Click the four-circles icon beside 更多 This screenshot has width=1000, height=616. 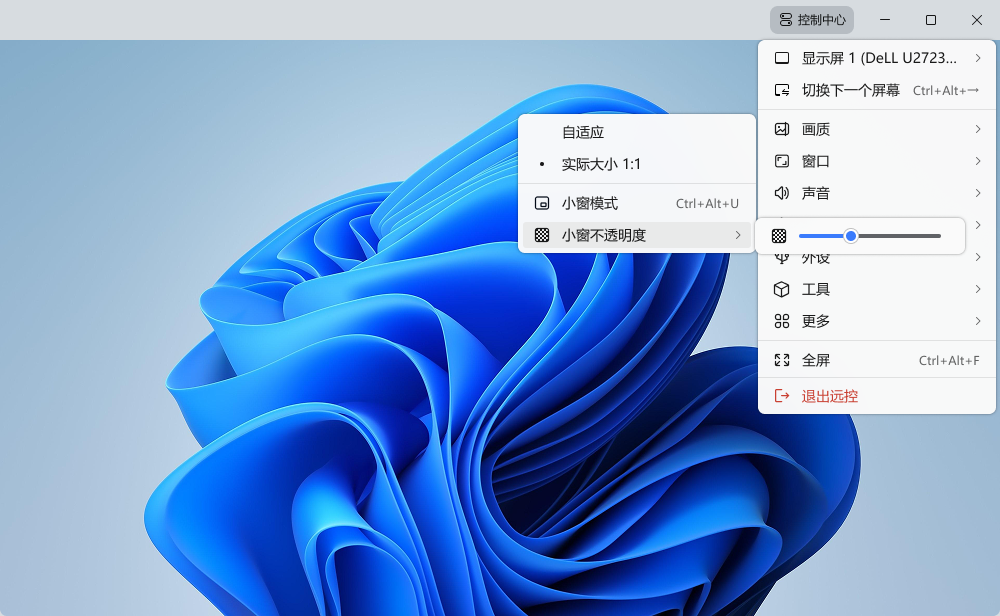click(782, 321)
